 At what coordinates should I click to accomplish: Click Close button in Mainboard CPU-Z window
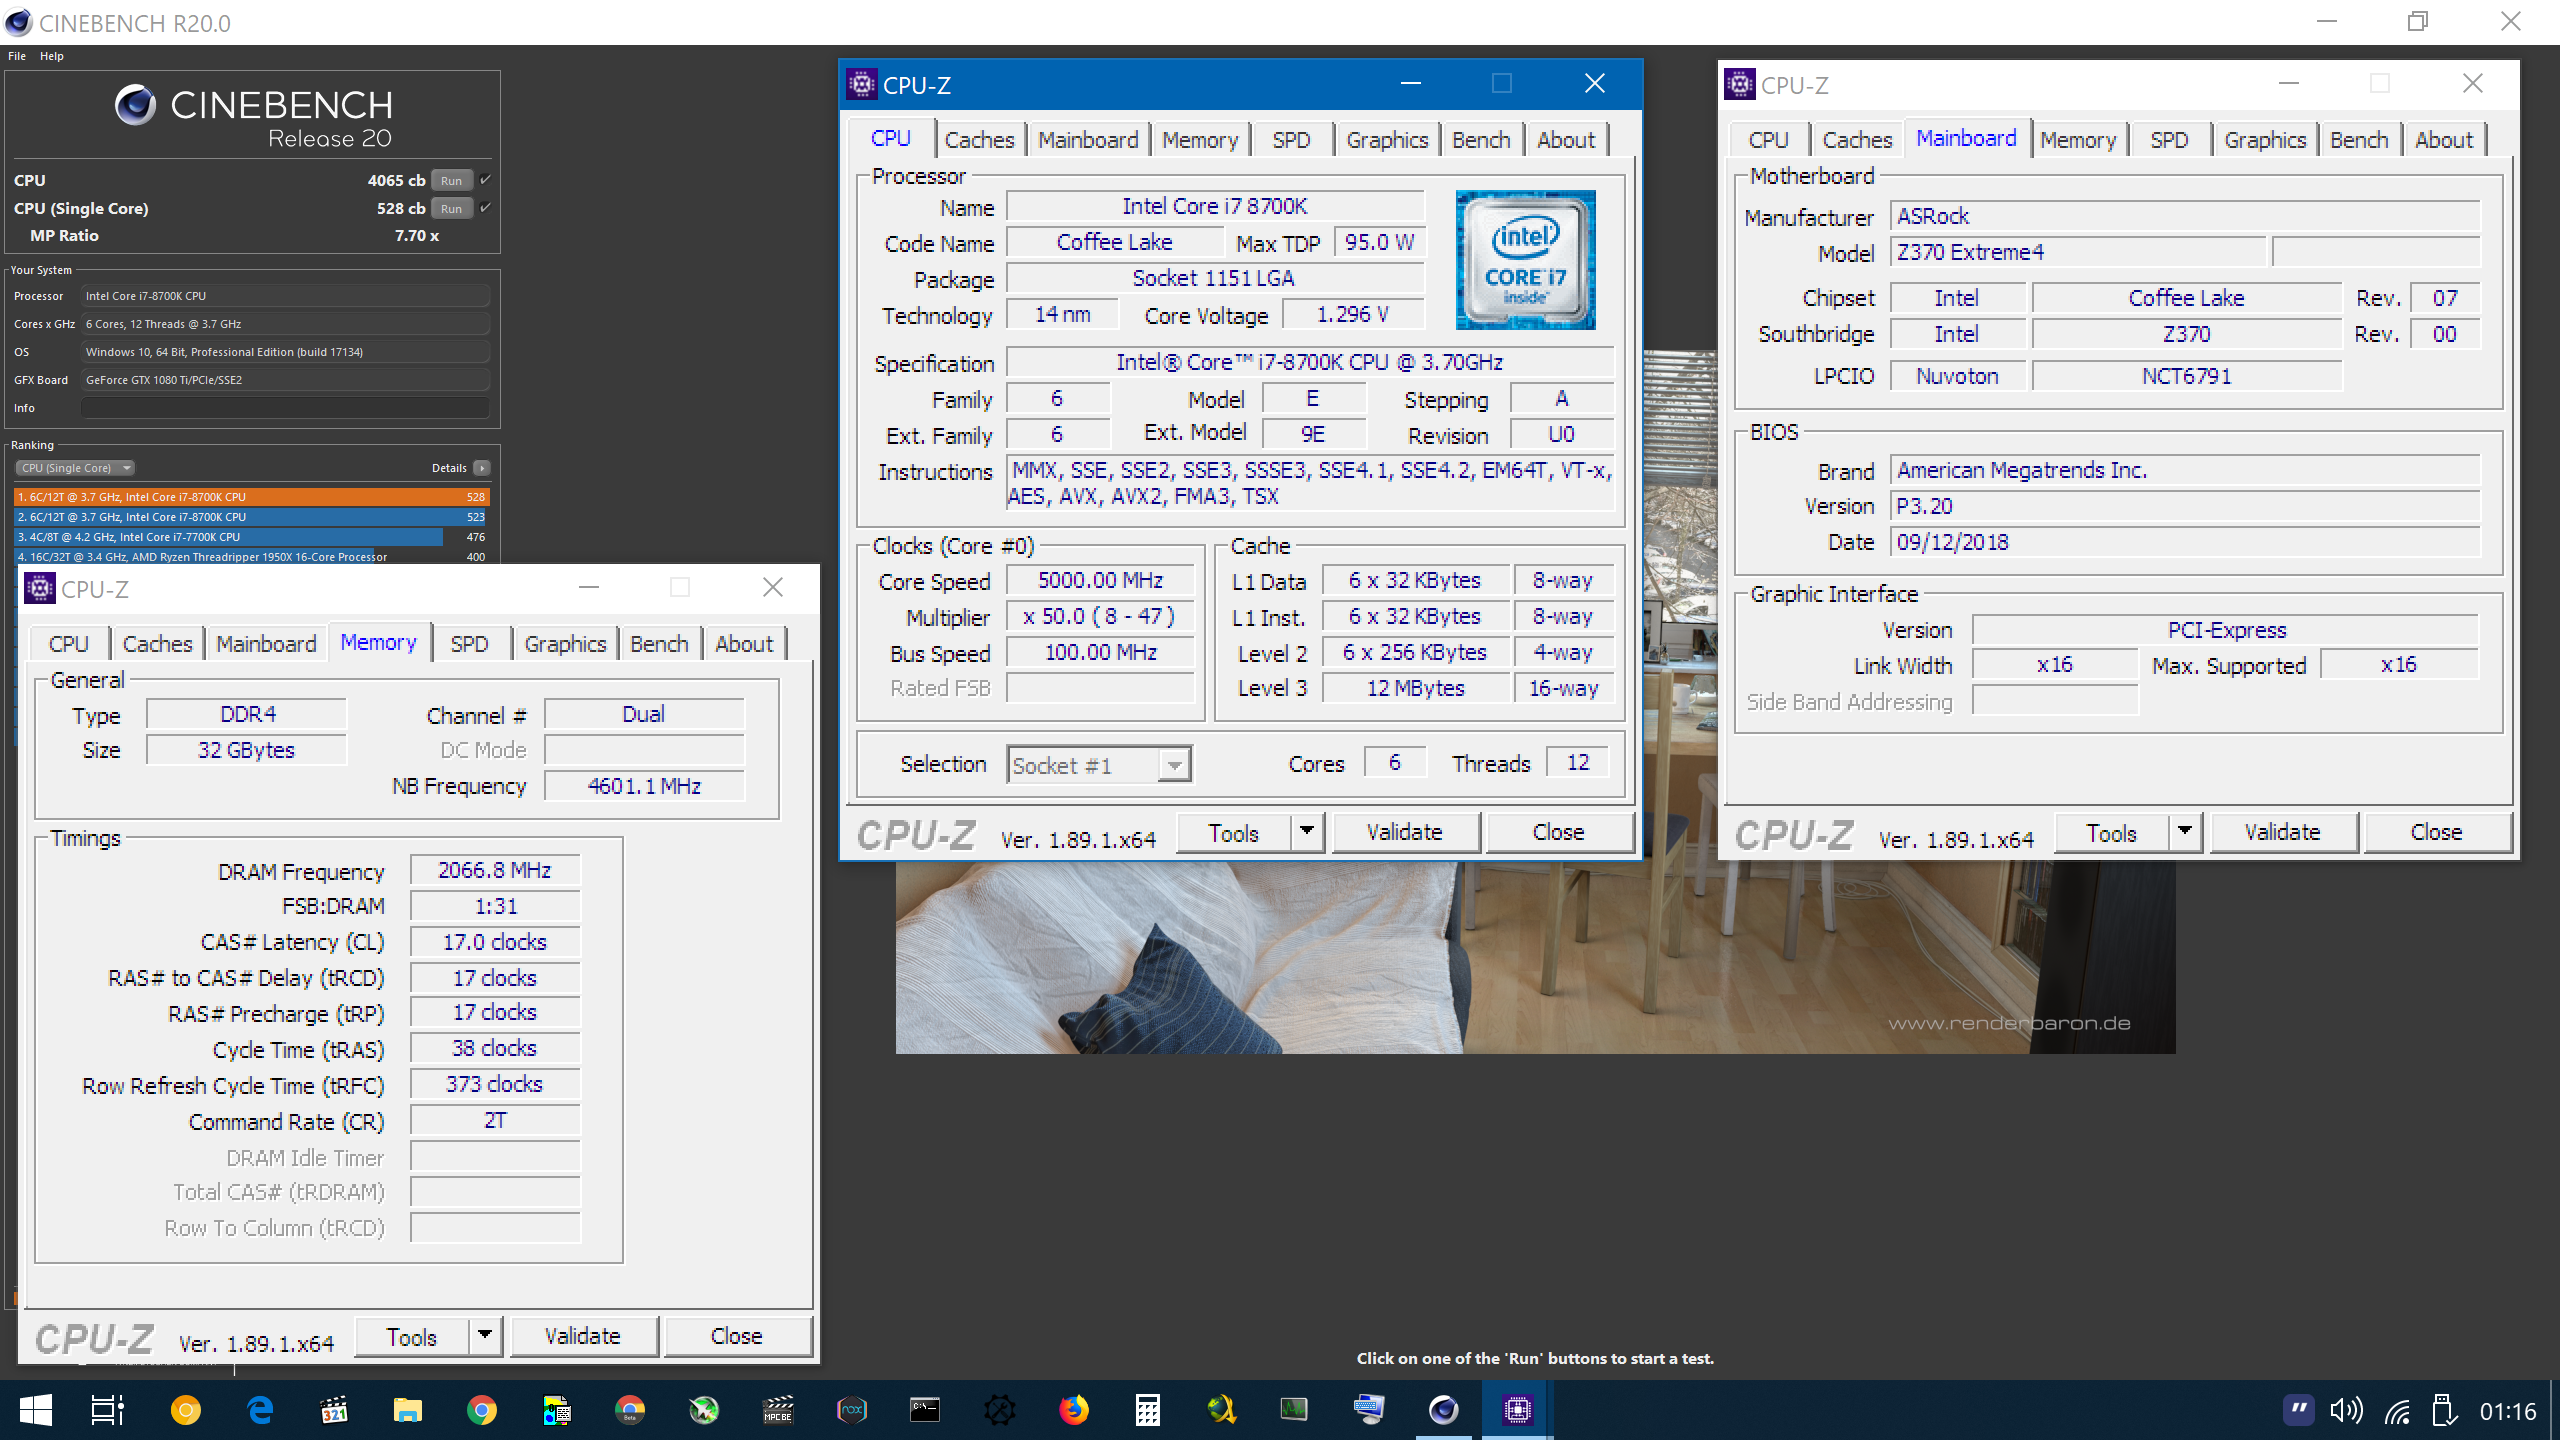(x=2436, y=832)
